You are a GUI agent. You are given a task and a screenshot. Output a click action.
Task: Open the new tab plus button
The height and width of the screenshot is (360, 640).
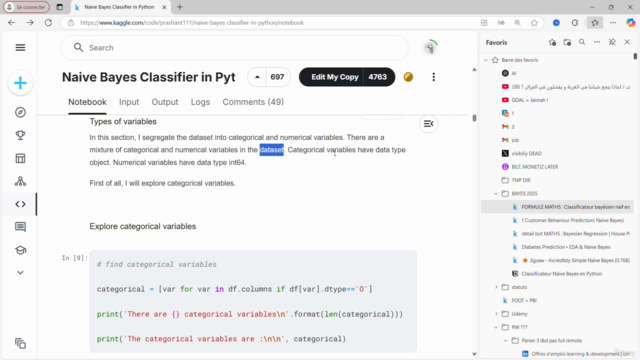click(x=180, y=7)
